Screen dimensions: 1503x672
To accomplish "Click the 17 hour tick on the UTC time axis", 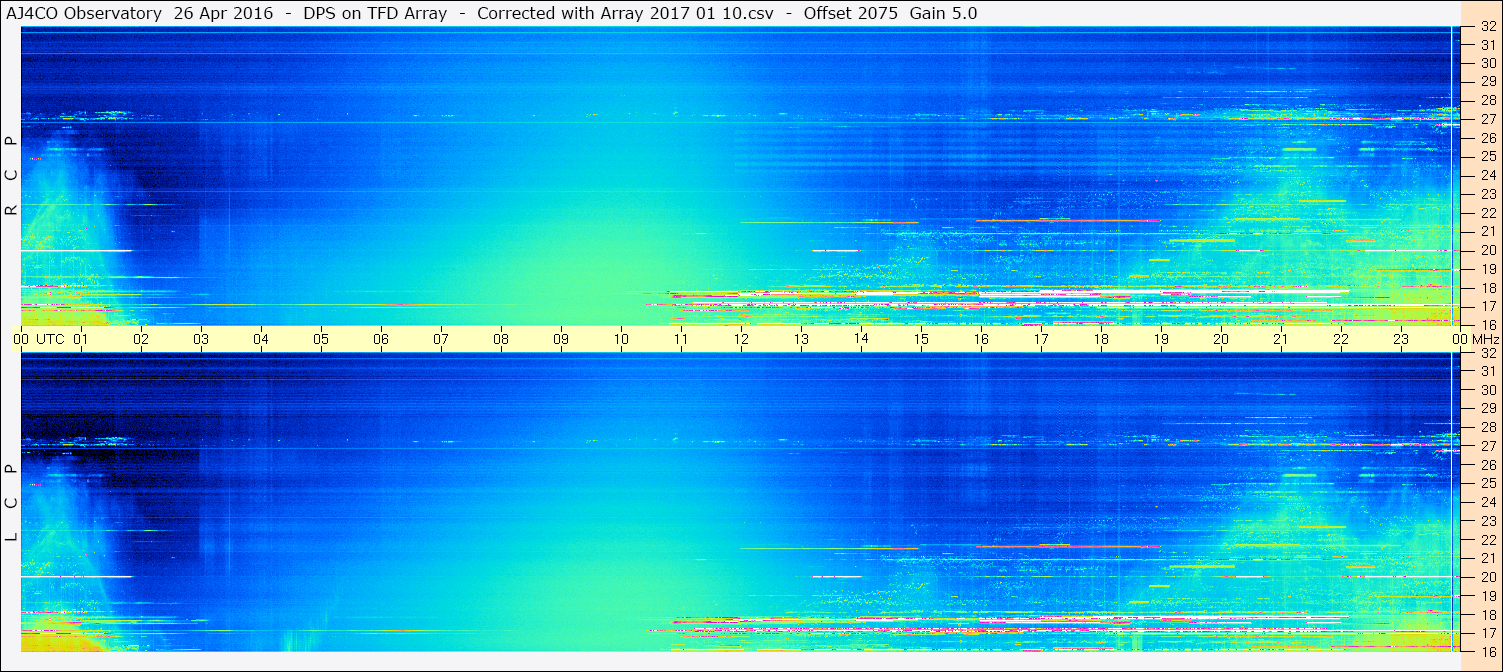I will click(1041, 339).
